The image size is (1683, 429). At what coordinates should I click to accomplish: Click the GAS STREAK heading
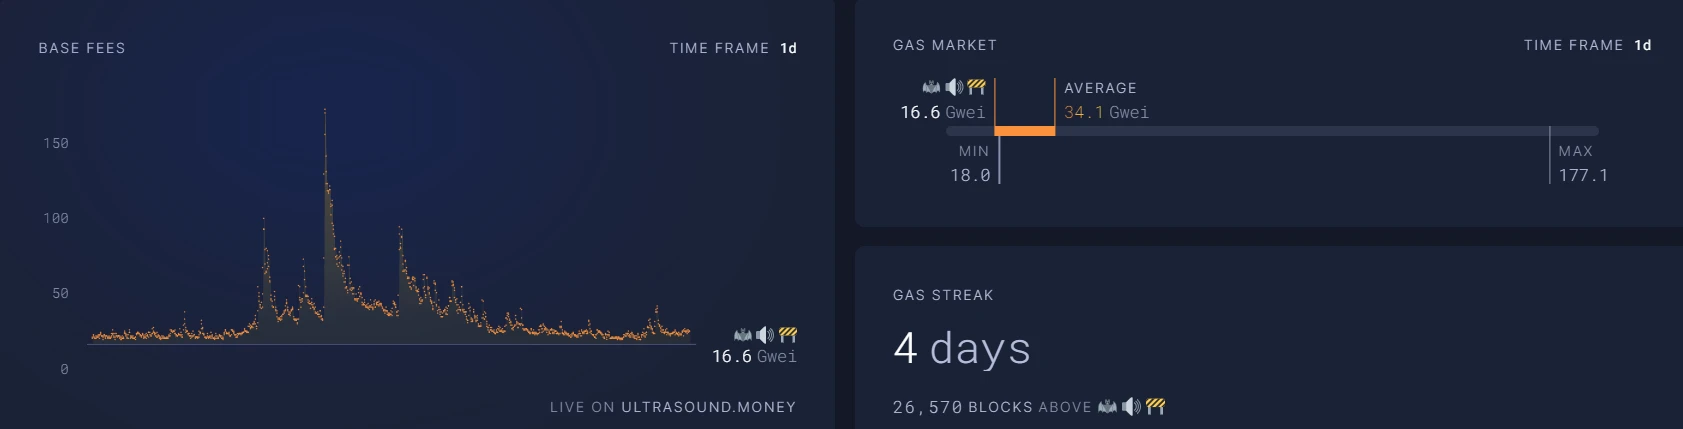click(943, 295)
